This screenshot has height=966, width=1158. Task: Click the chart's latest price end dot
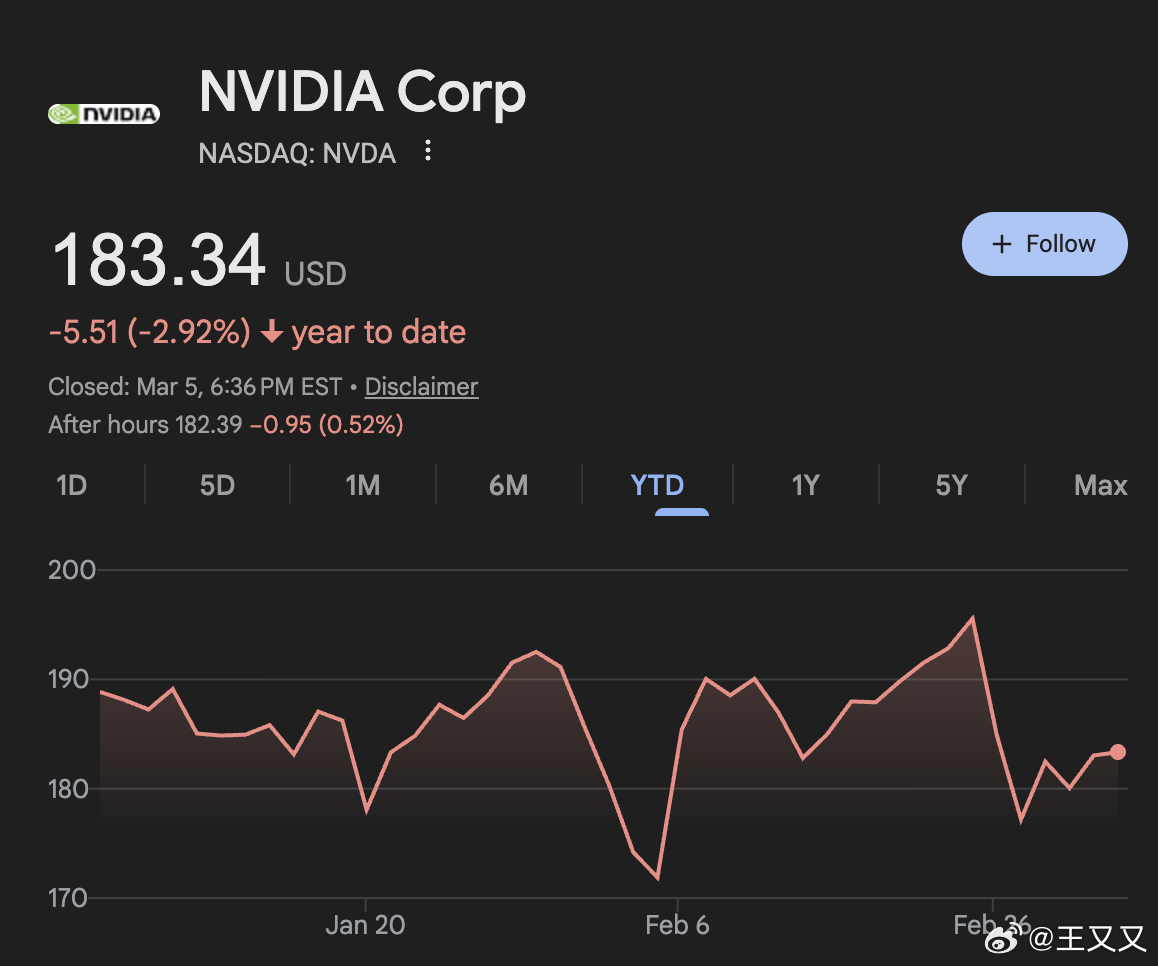click(1118, 752)
